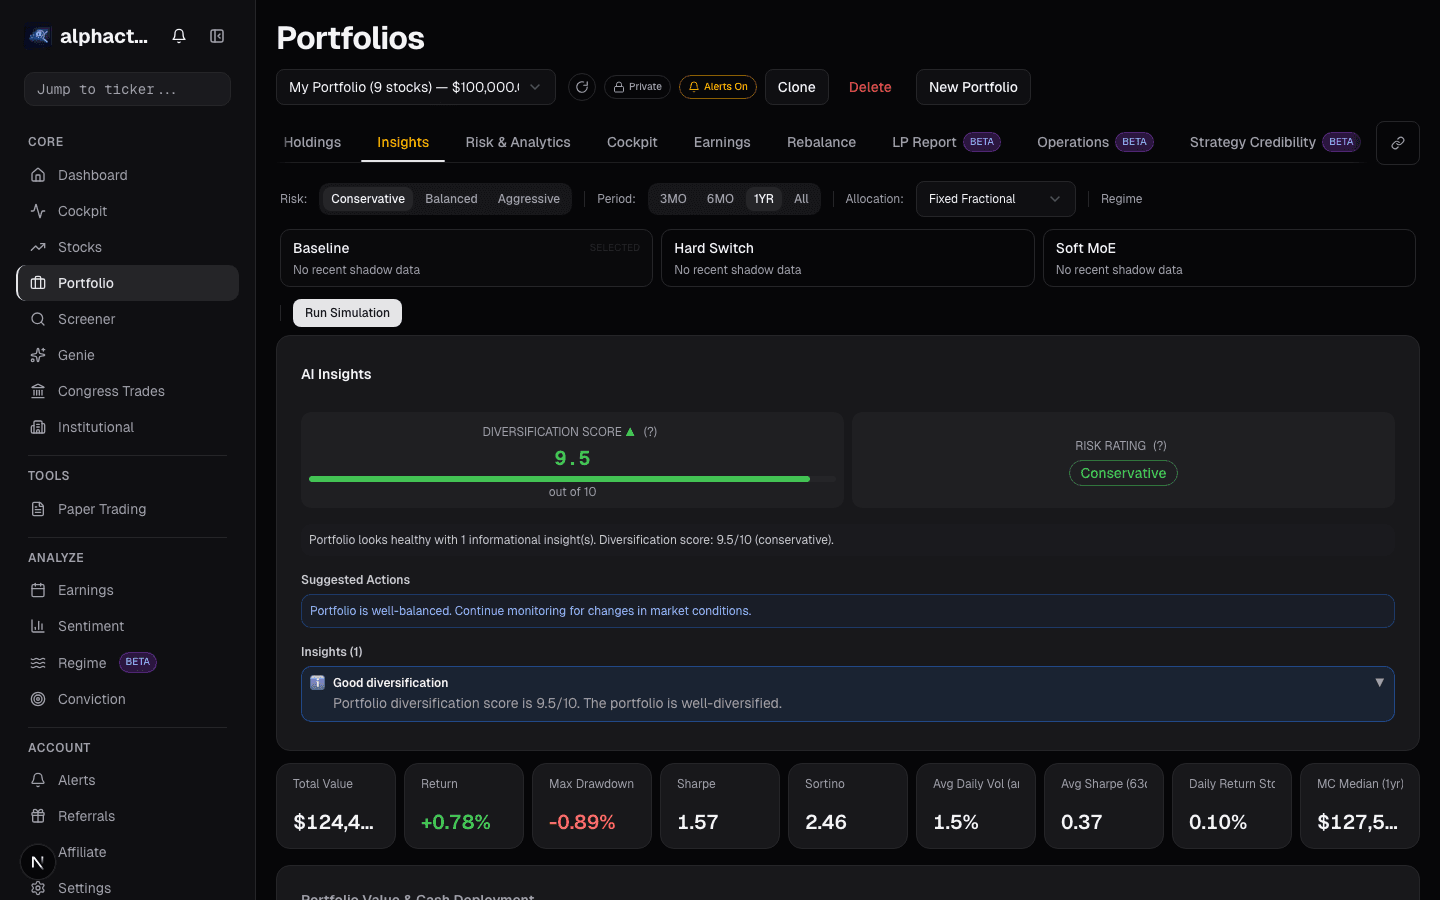Toggle the Alerts On setting
Viewport: 1440px width, 900px height.
[718, 87]
